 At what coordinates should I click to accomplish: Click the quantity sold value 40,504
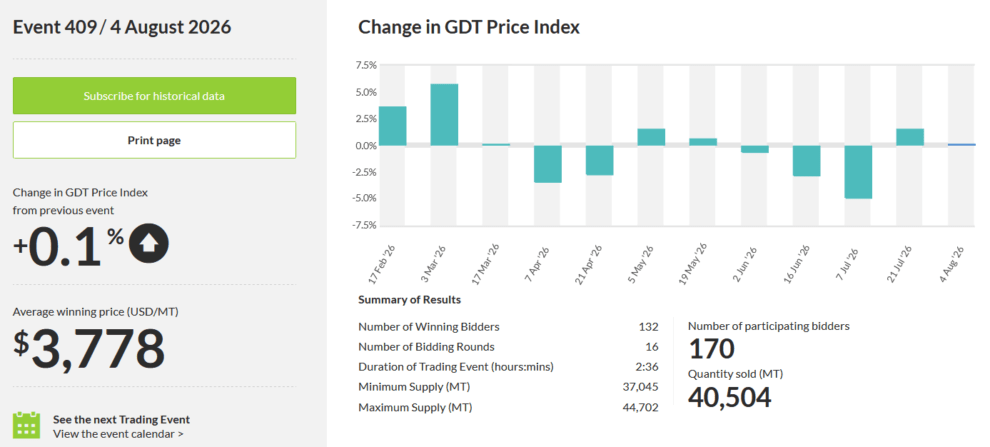[729, 397]
